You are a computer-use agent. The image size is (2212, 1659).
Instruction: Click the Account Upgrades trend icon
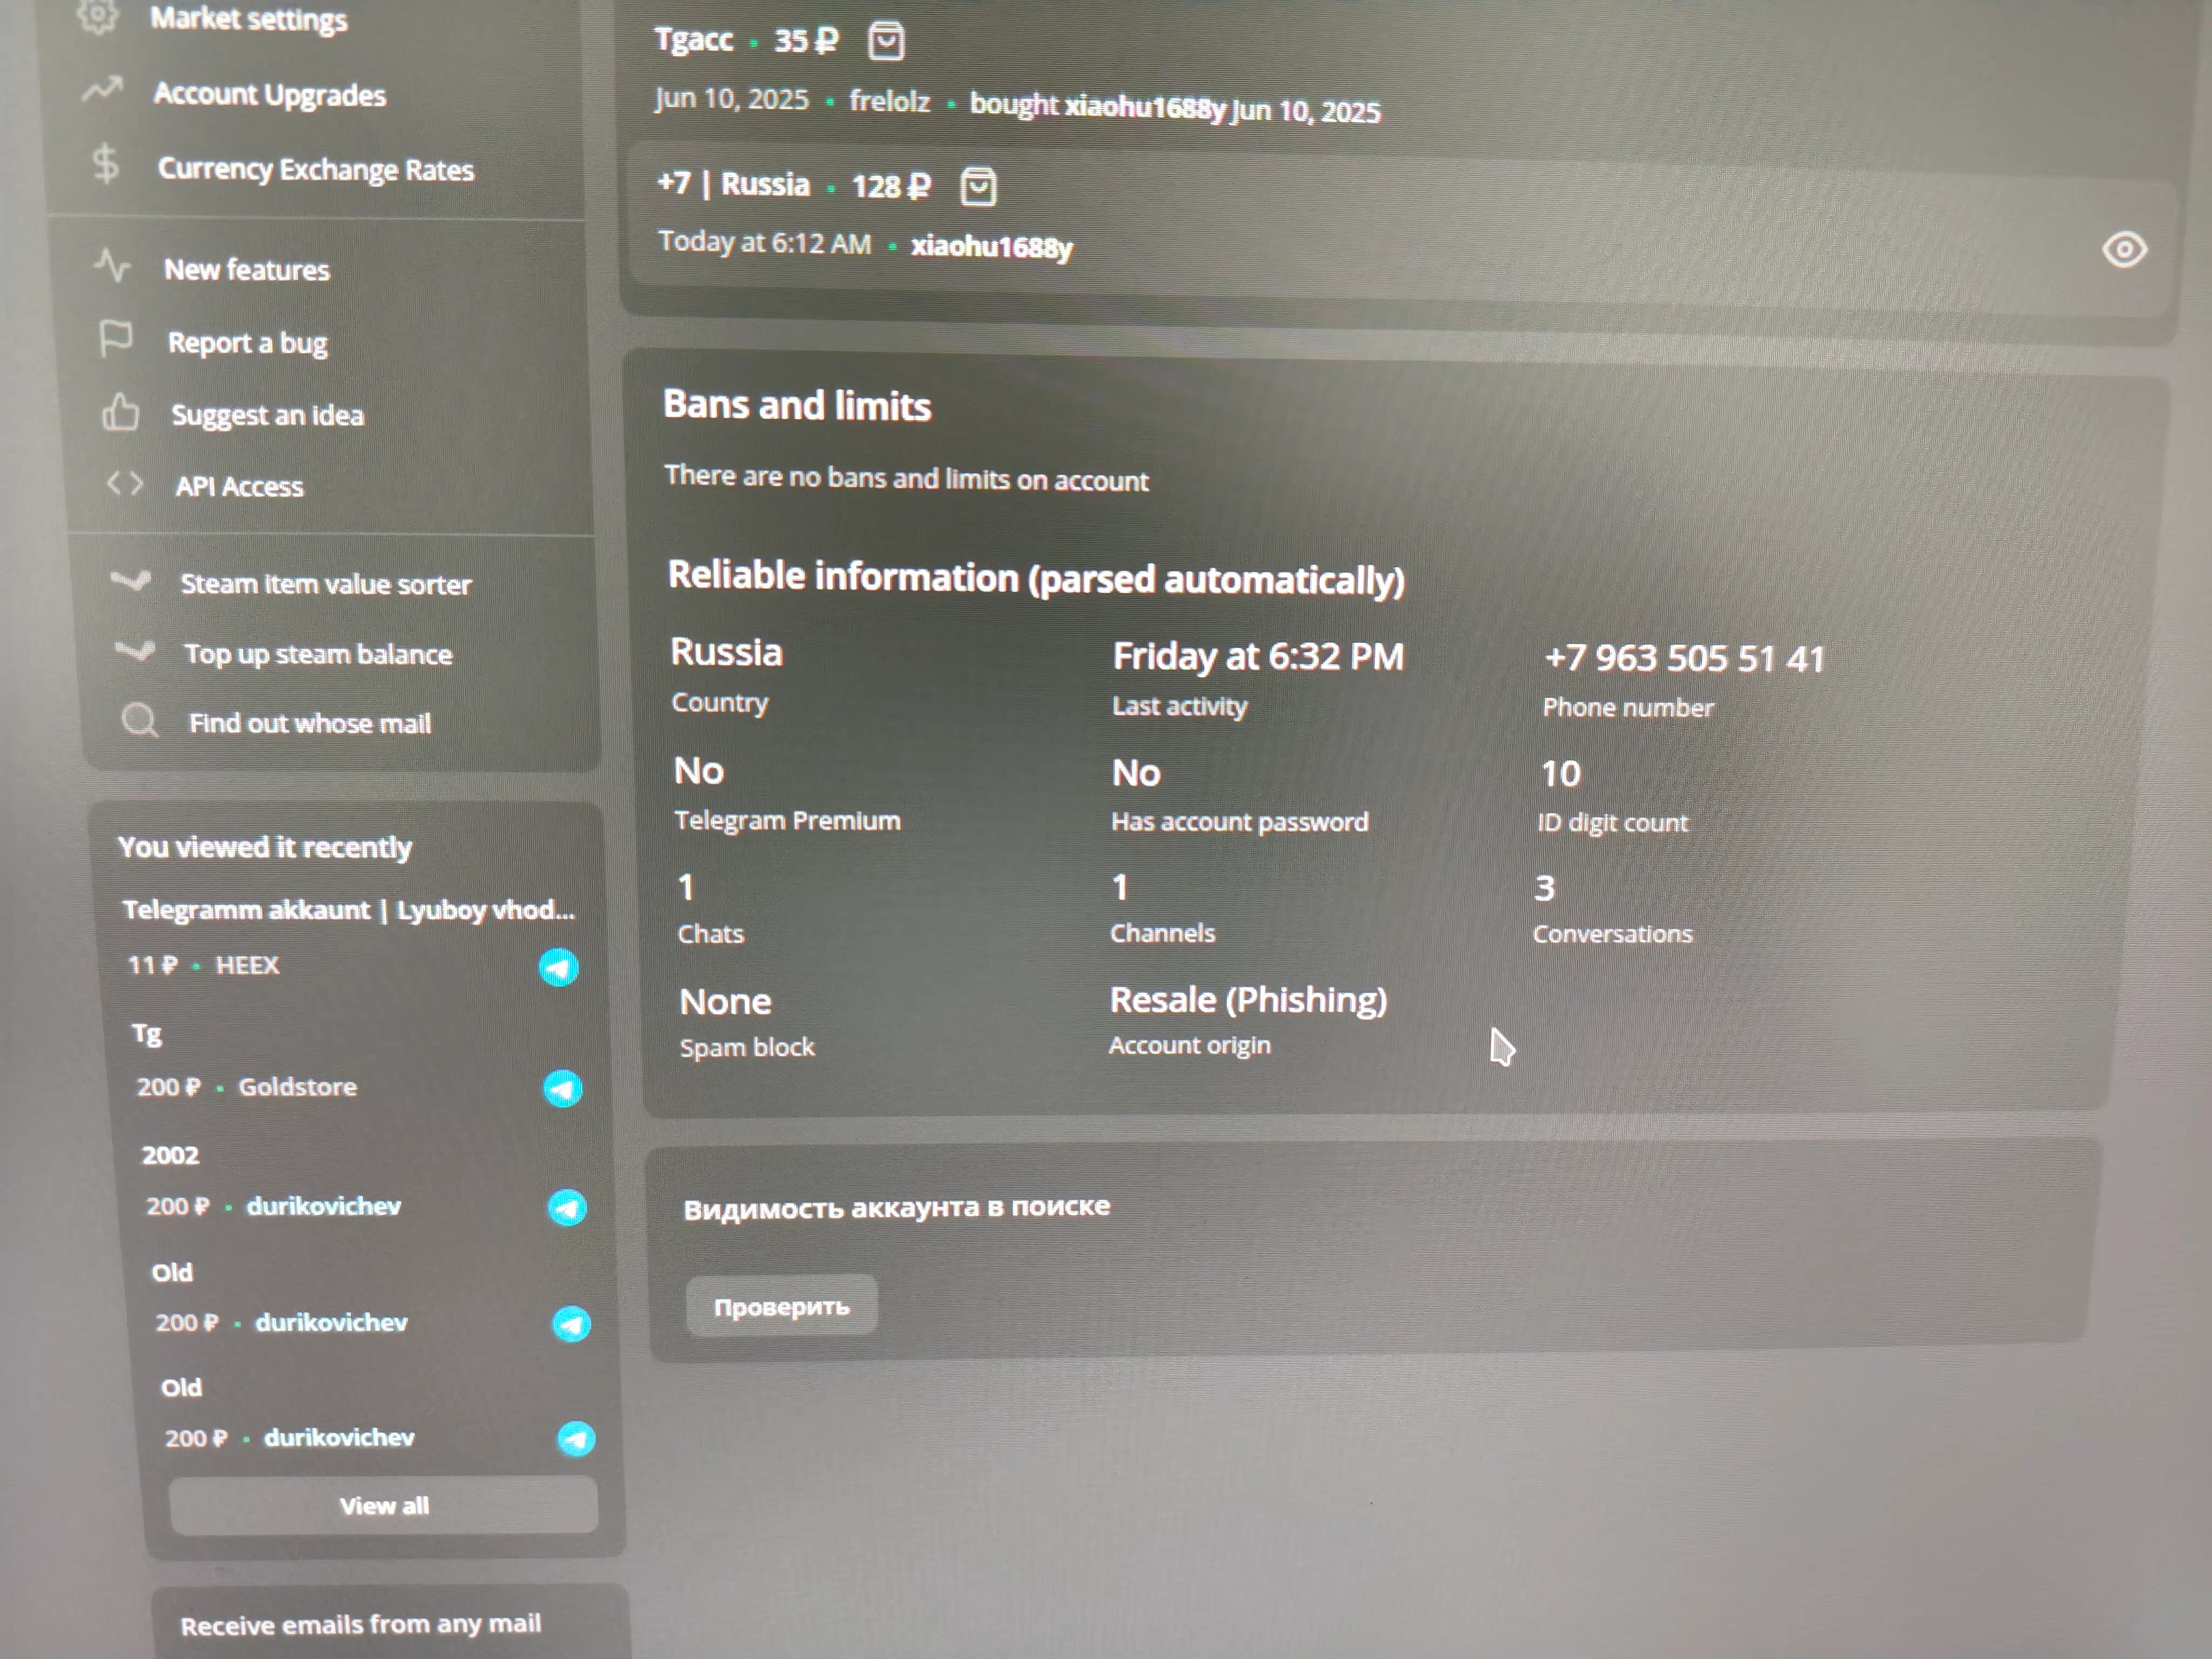click(x=102, y=90)
